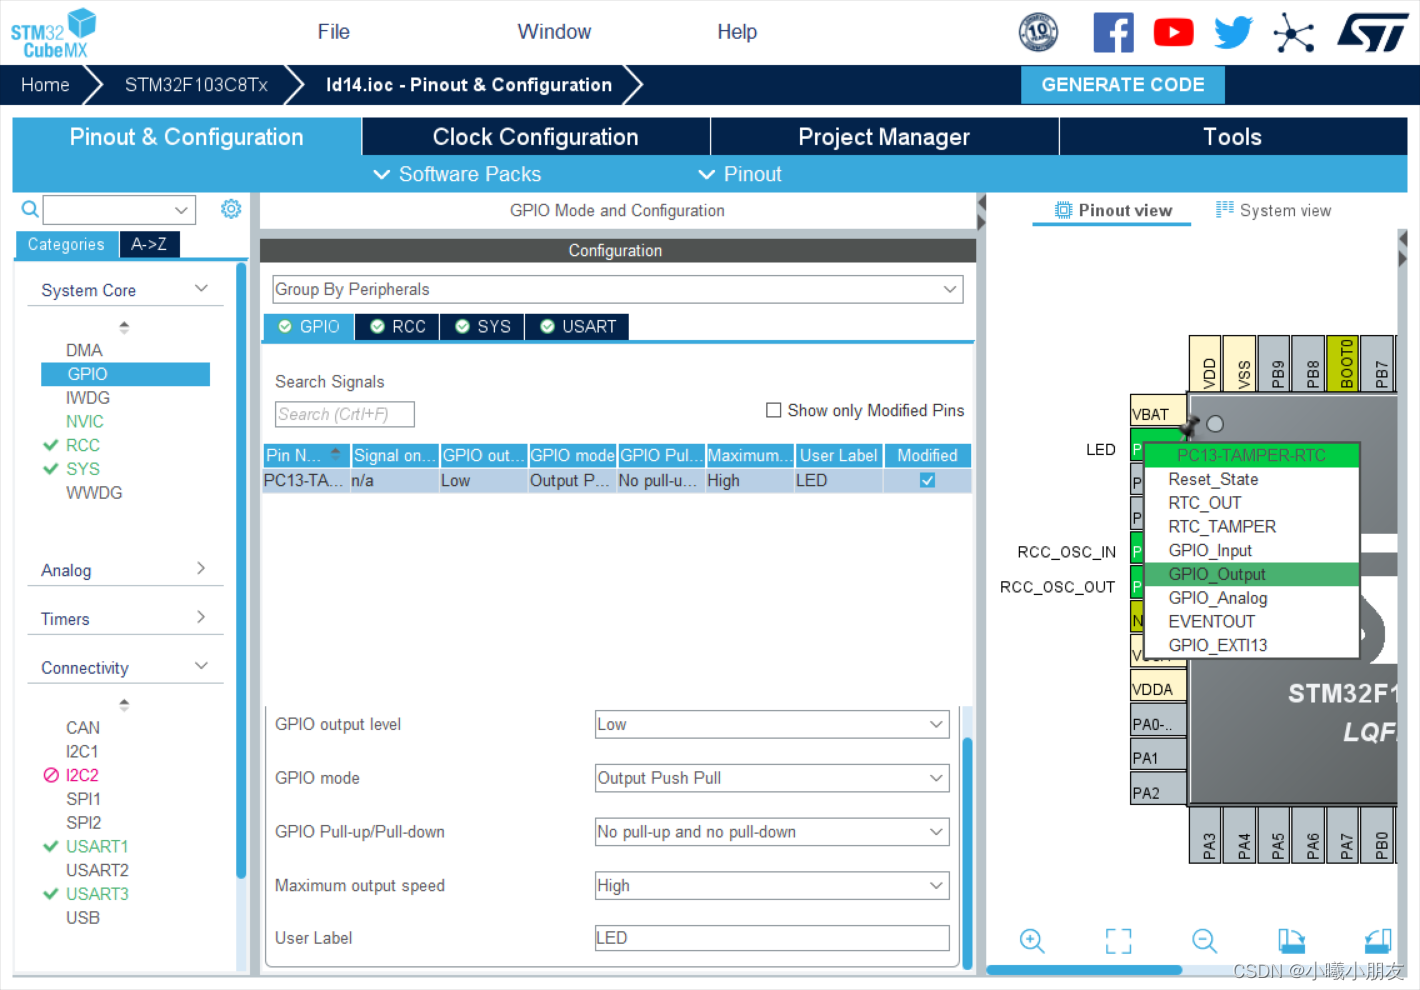Open the Help menu

pyautogui.click(x=737, y=32)
